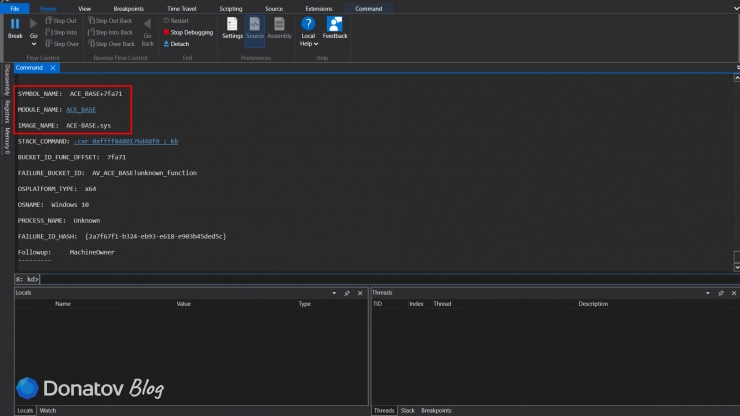Screen dimensions: 740x416
Task: Click the Detach button
Action: coord(176,44)
